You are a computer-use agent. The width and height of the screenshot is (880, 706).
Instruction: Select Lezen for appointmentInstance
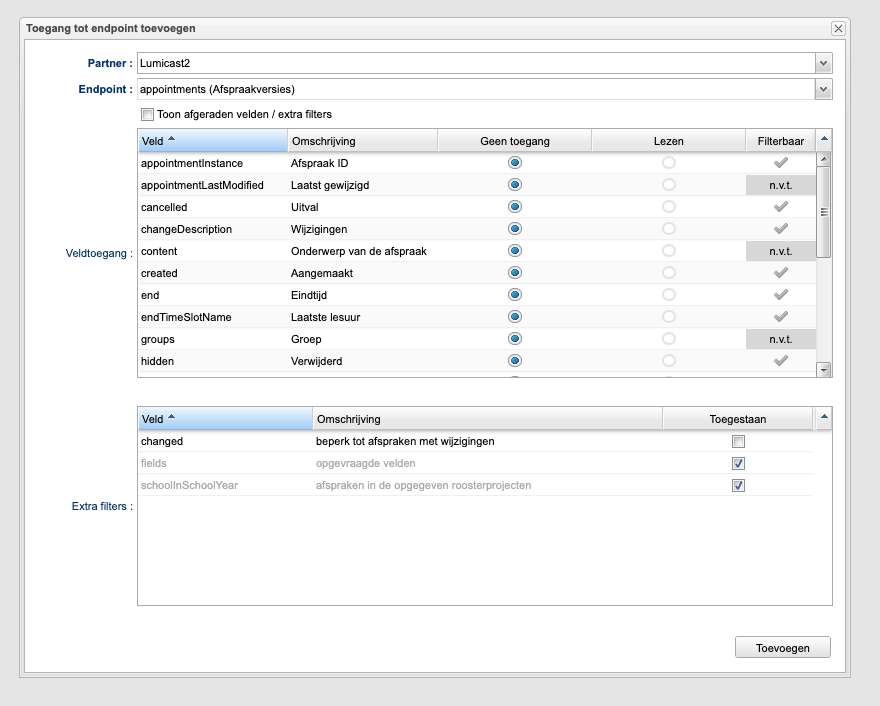pos(668,163)
